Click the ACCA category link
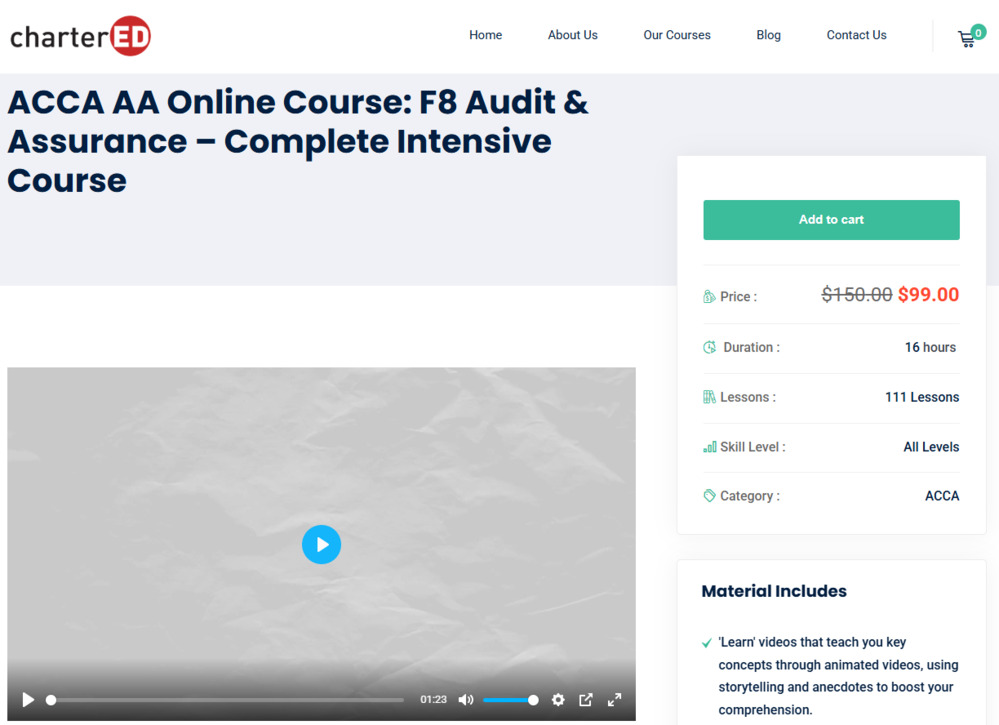This screenshot has width=999, height=725. (942, 496)
